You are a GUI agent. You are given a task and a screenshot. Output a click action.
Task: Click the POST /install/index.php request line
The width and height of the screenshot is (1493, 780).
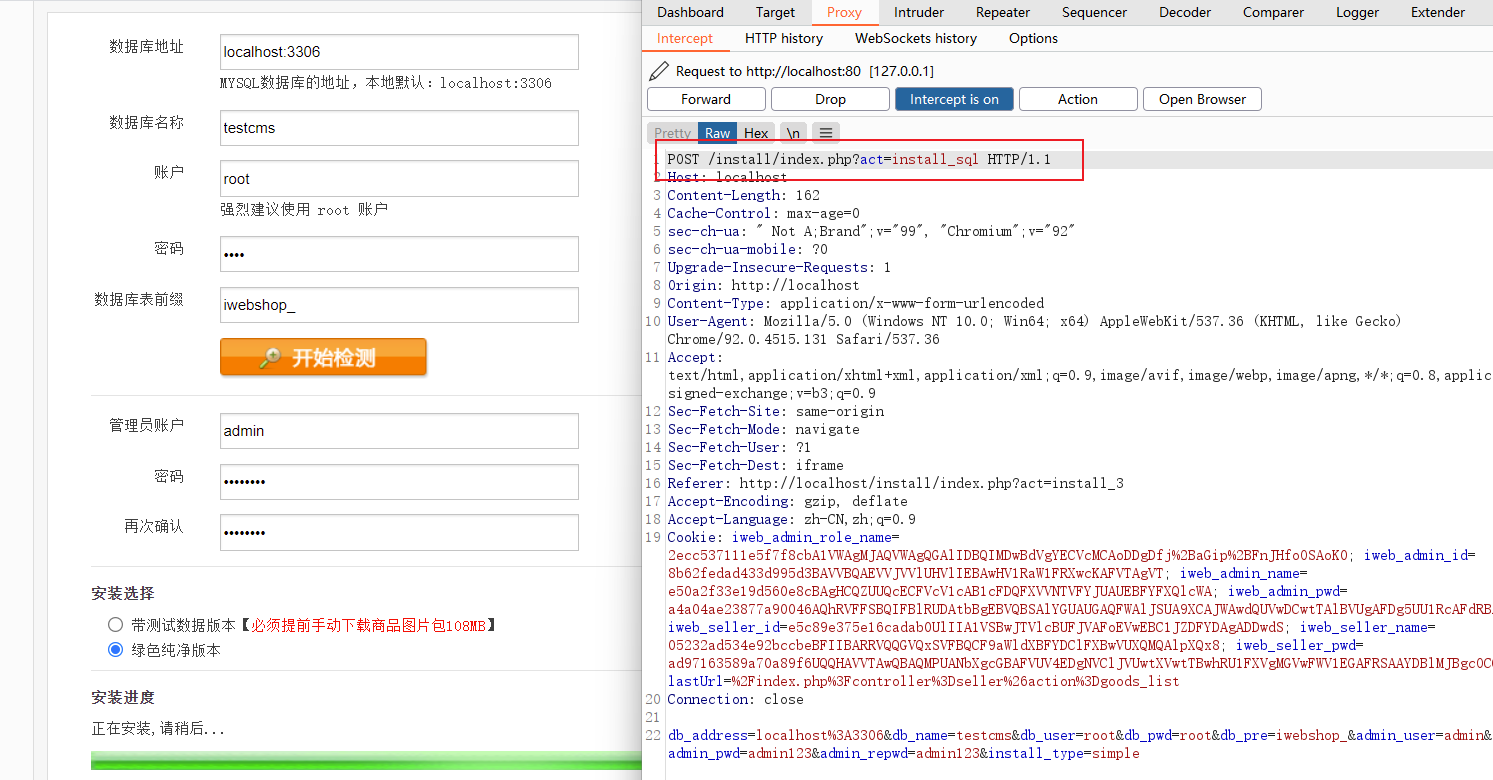pos(859,159)
